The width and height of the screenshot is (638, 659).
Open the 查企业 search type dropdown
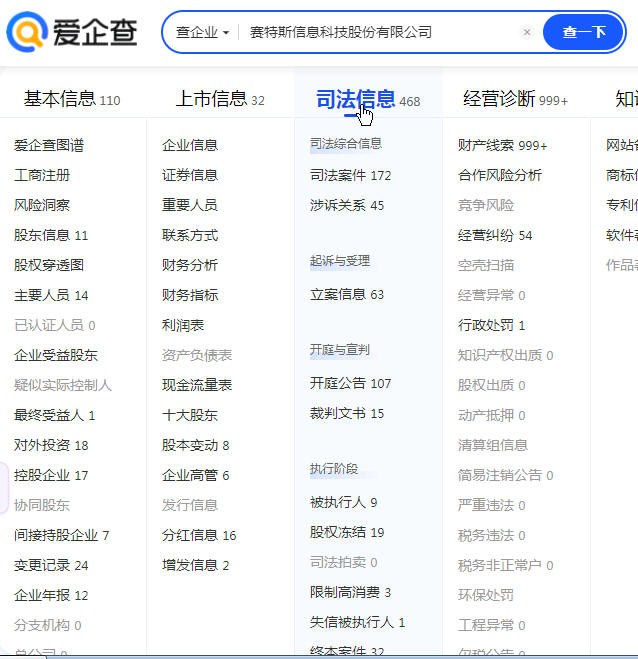(203, 32)
